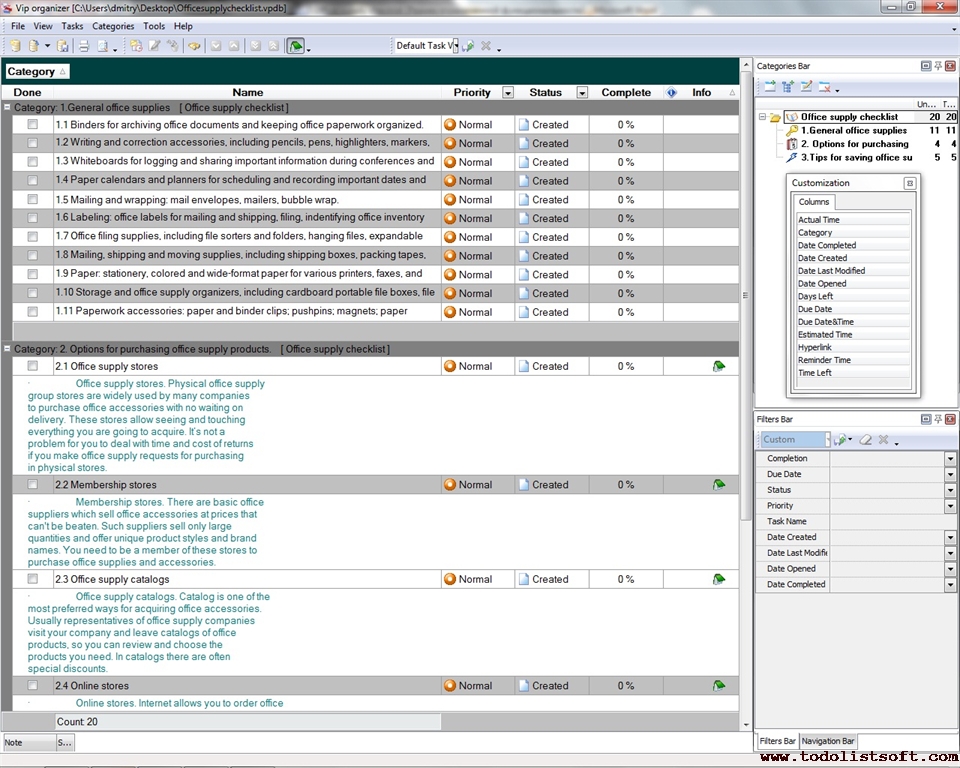Open the Categories menu
This screenshot has height=768, width=960.
(113, 26)
